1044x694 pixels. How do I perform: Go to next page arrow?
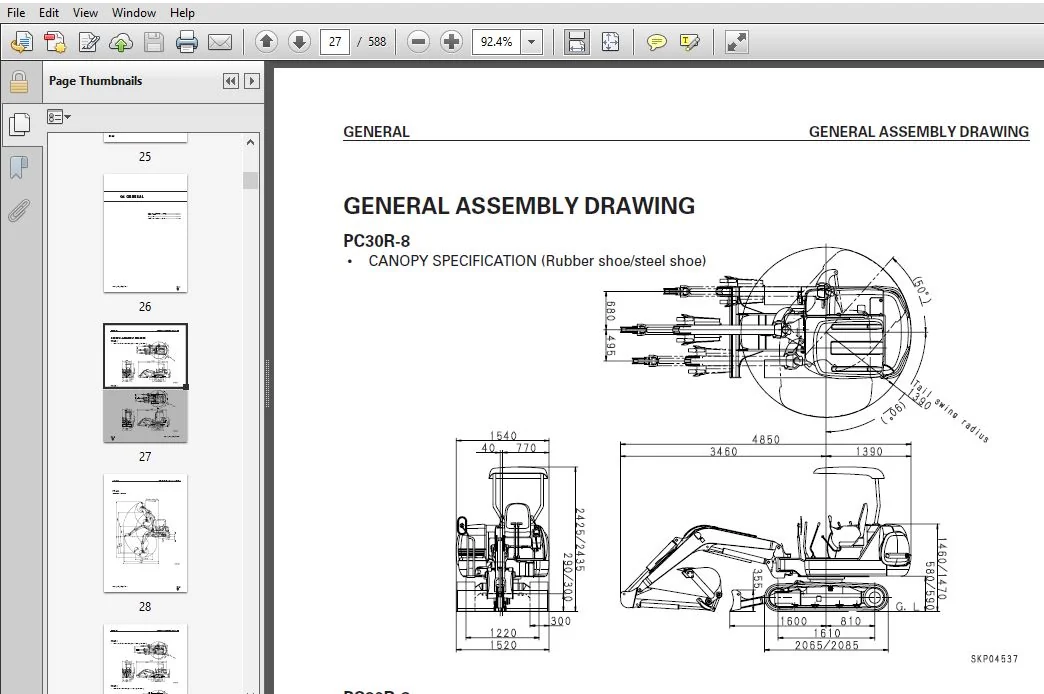tap(300, 42)
